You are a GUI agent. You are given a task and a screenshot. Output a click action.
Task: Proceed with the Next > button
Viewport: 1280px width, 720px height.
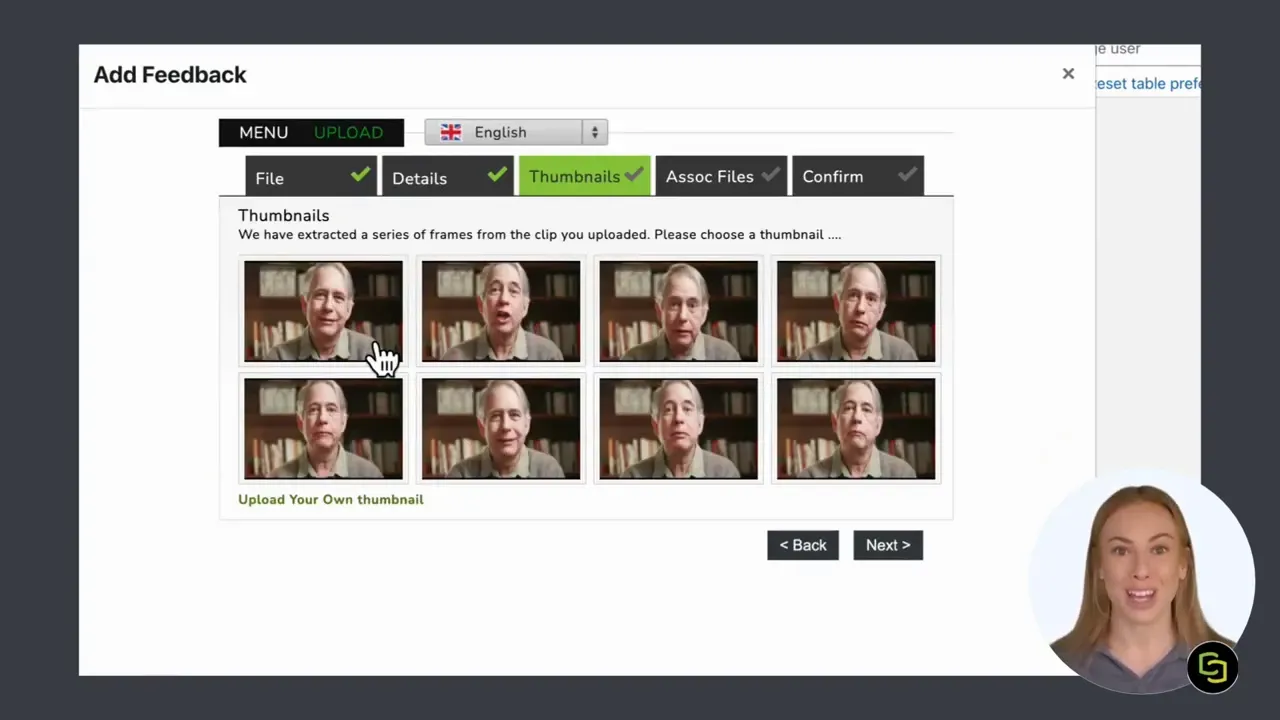pos(888,545)
